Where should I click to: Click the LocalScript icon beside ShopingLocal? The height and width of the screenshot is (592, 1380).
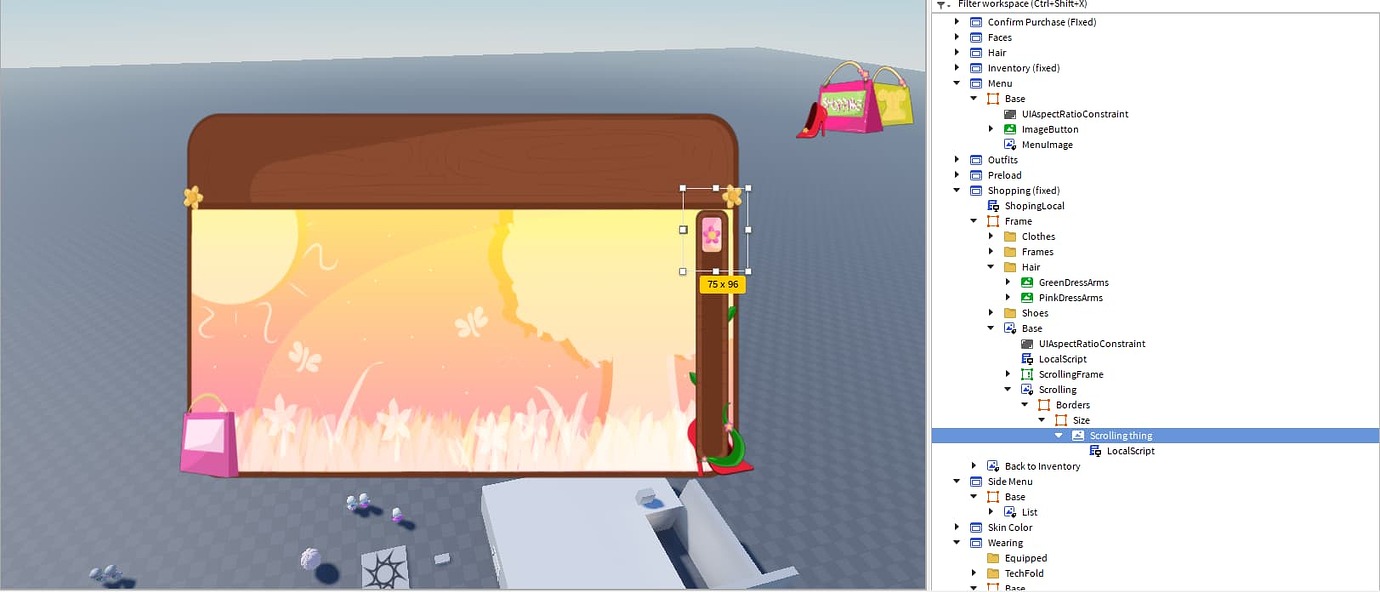[x=992, y=205]
